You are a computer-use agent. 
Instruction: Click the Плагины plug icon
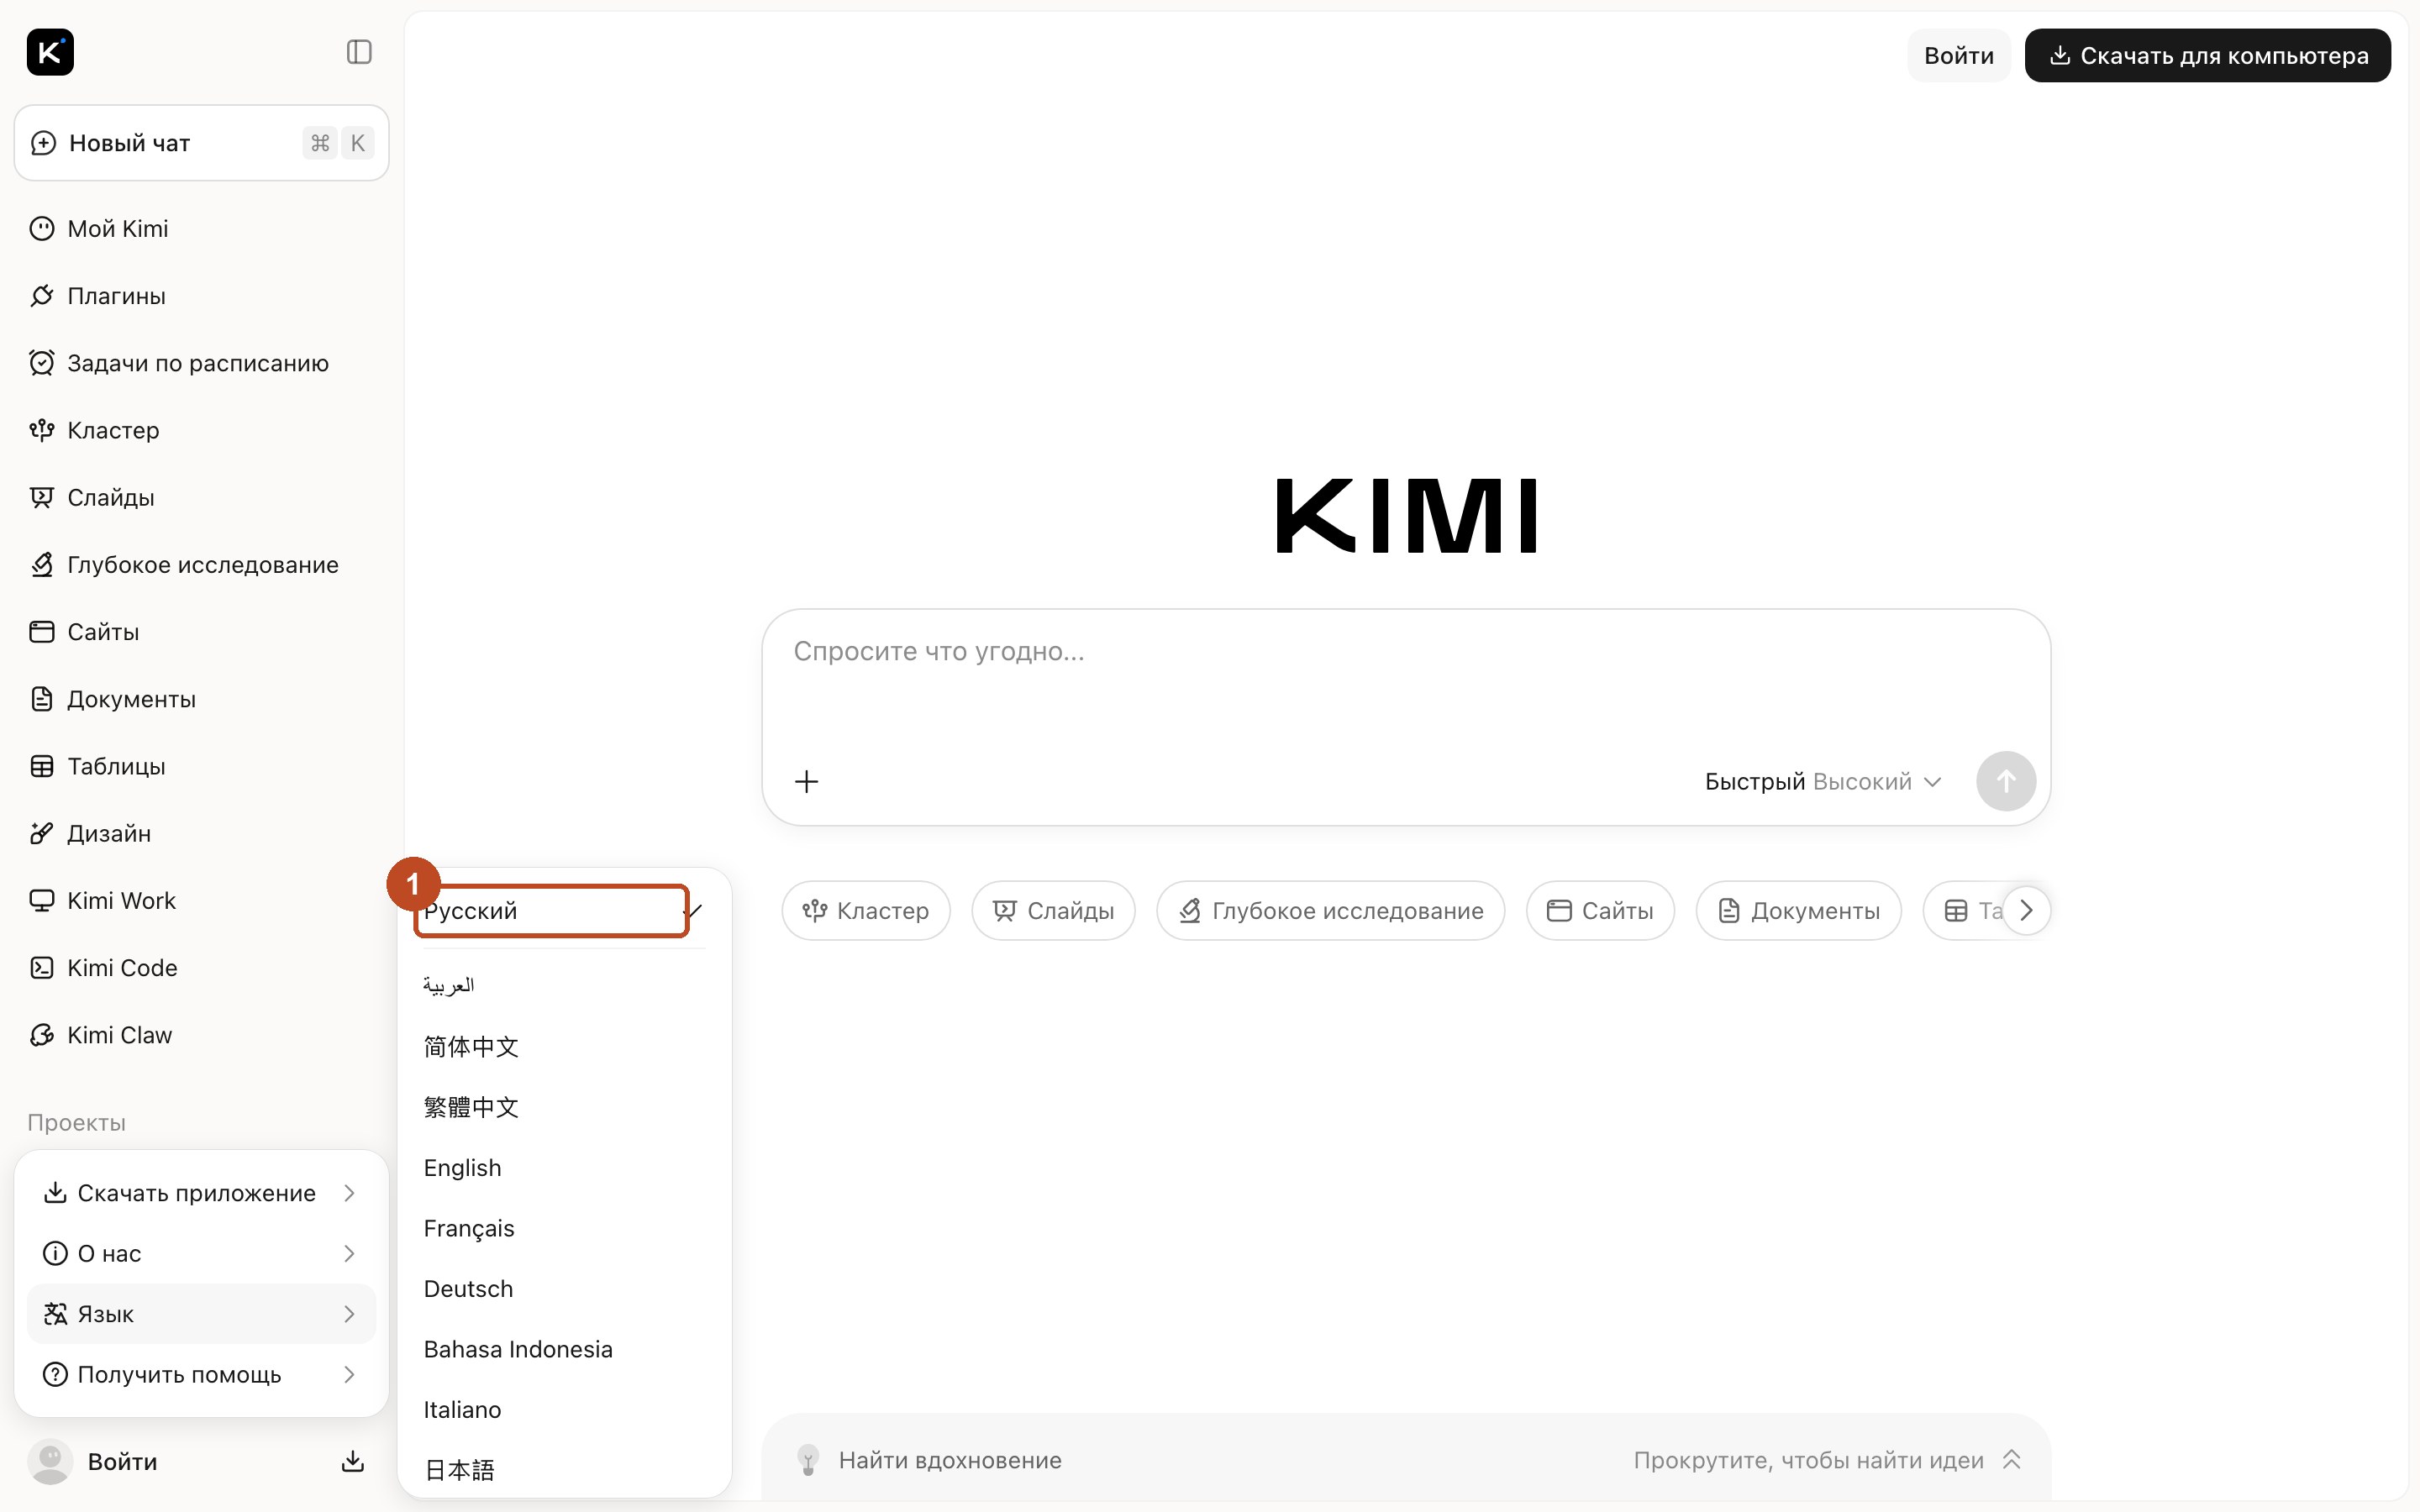(x=42, y=296)
